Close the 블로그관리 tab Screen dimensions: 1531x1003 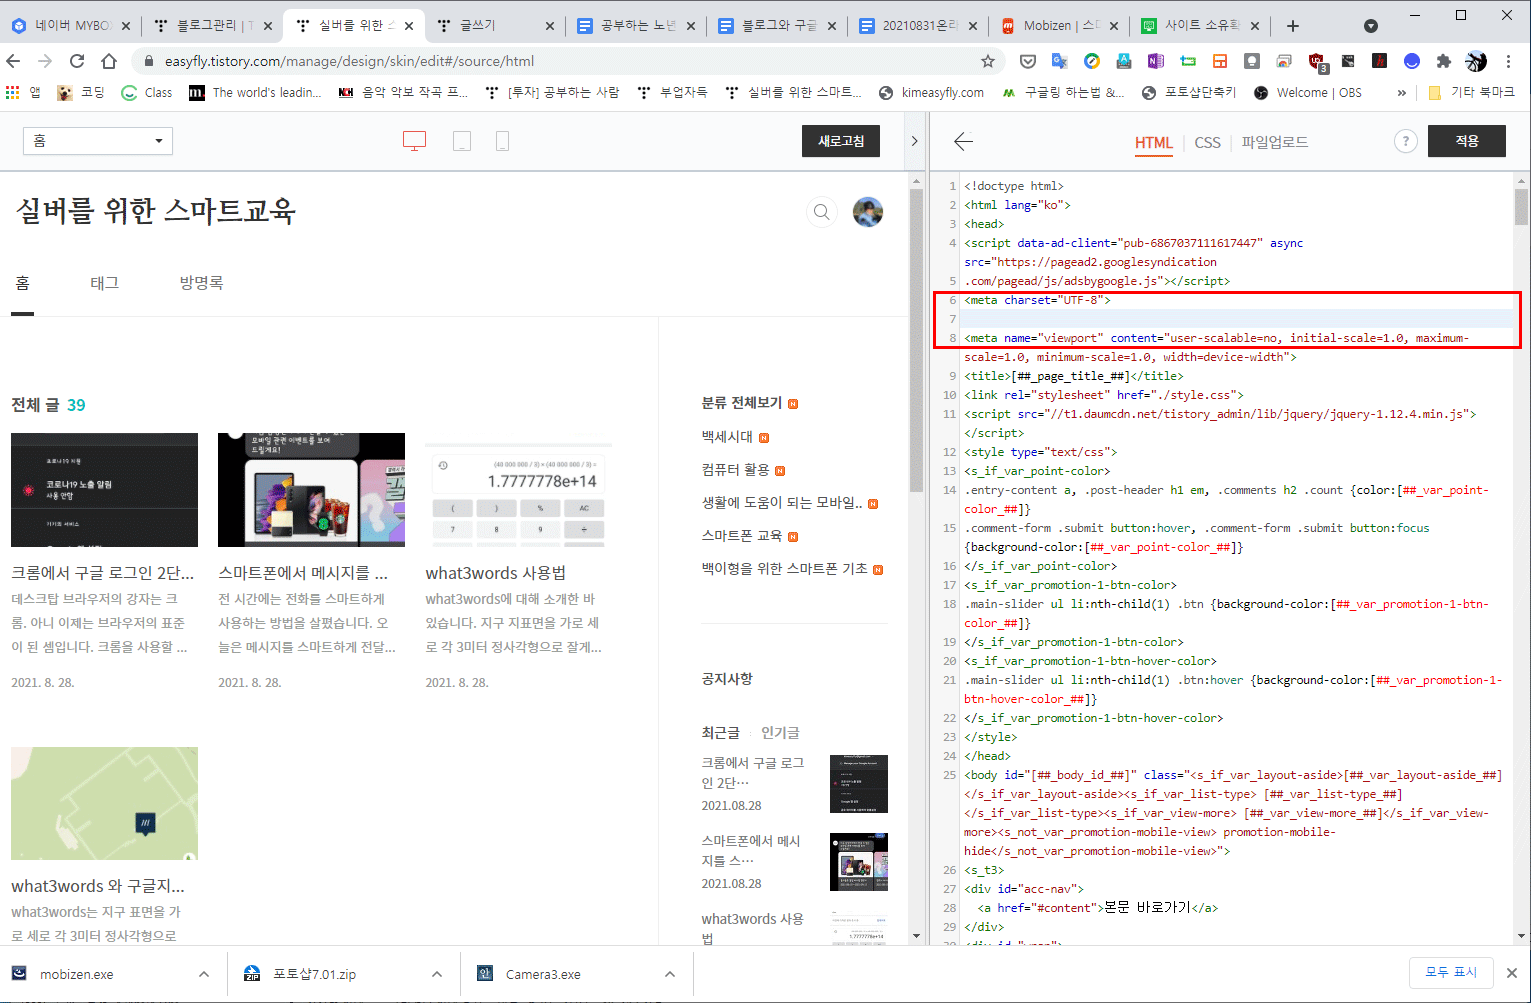pos(268,26)
